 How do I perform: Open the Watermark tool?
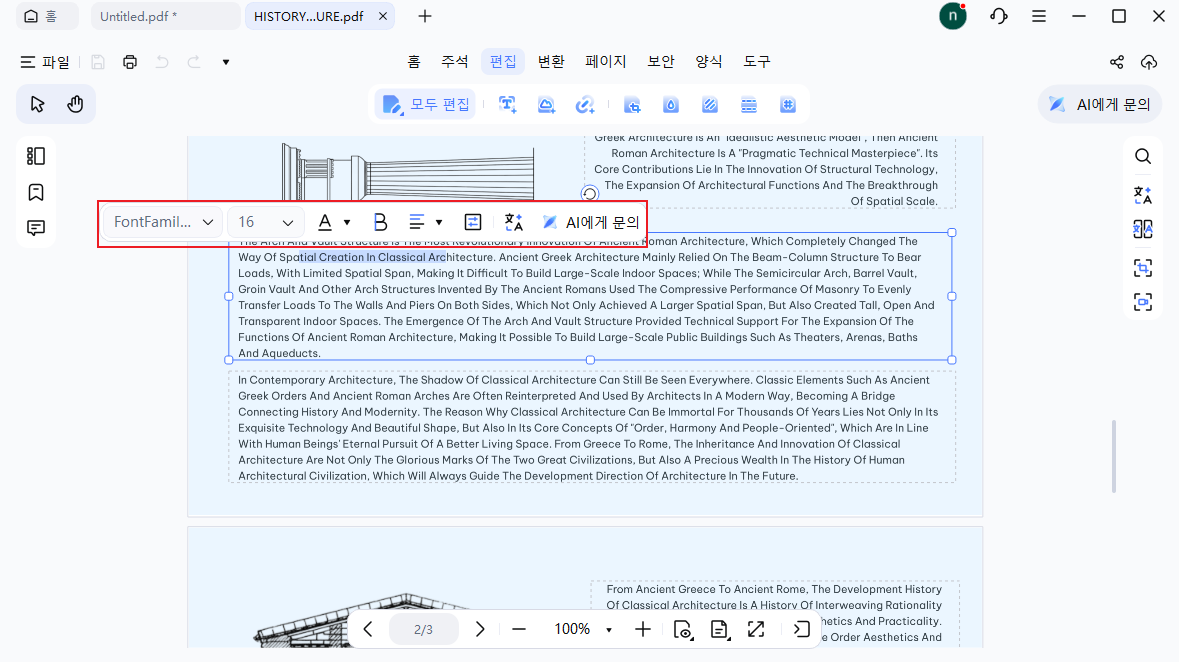point(671,105)
